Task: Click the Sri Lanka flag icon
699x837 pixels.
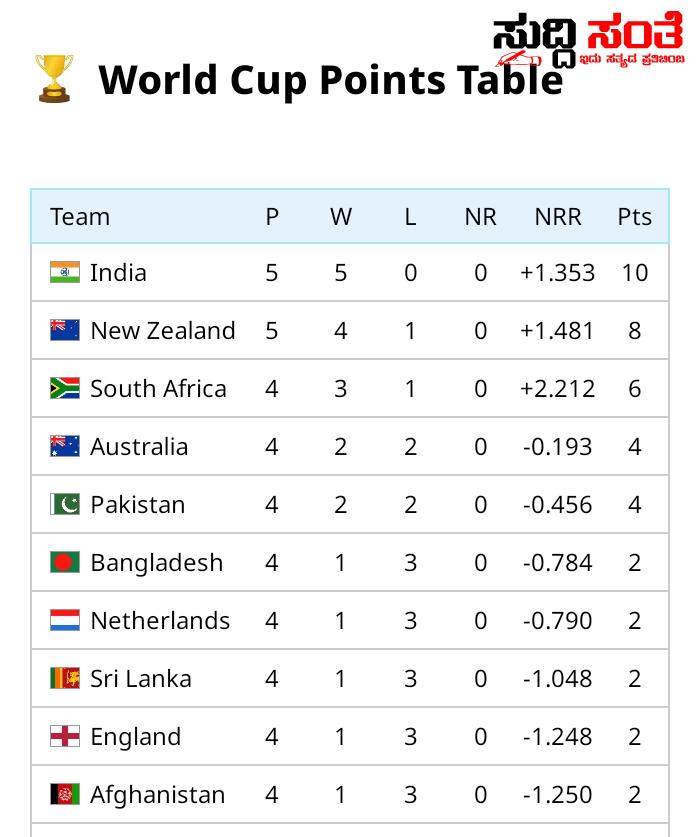Action: tap(65, 678)
